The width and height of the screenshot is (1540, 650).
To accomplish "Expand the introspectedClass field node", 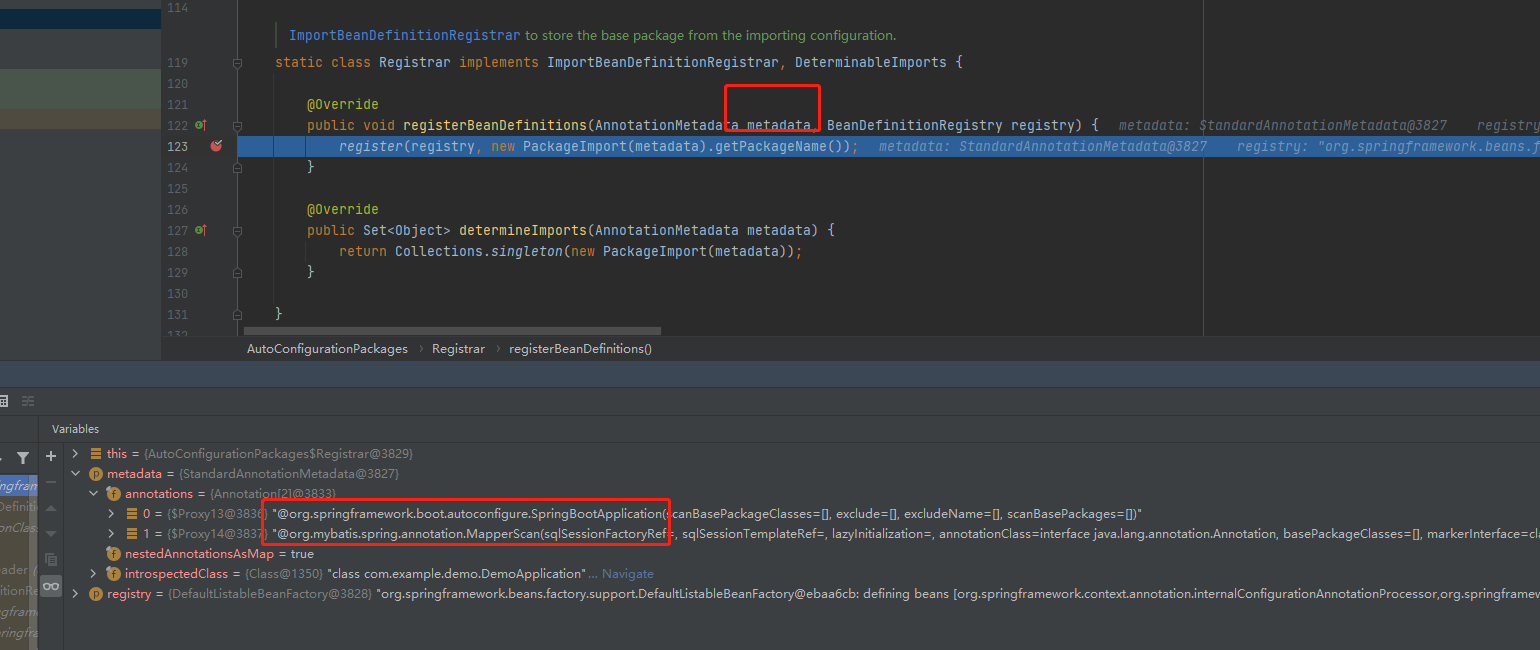I will (93, 574).
